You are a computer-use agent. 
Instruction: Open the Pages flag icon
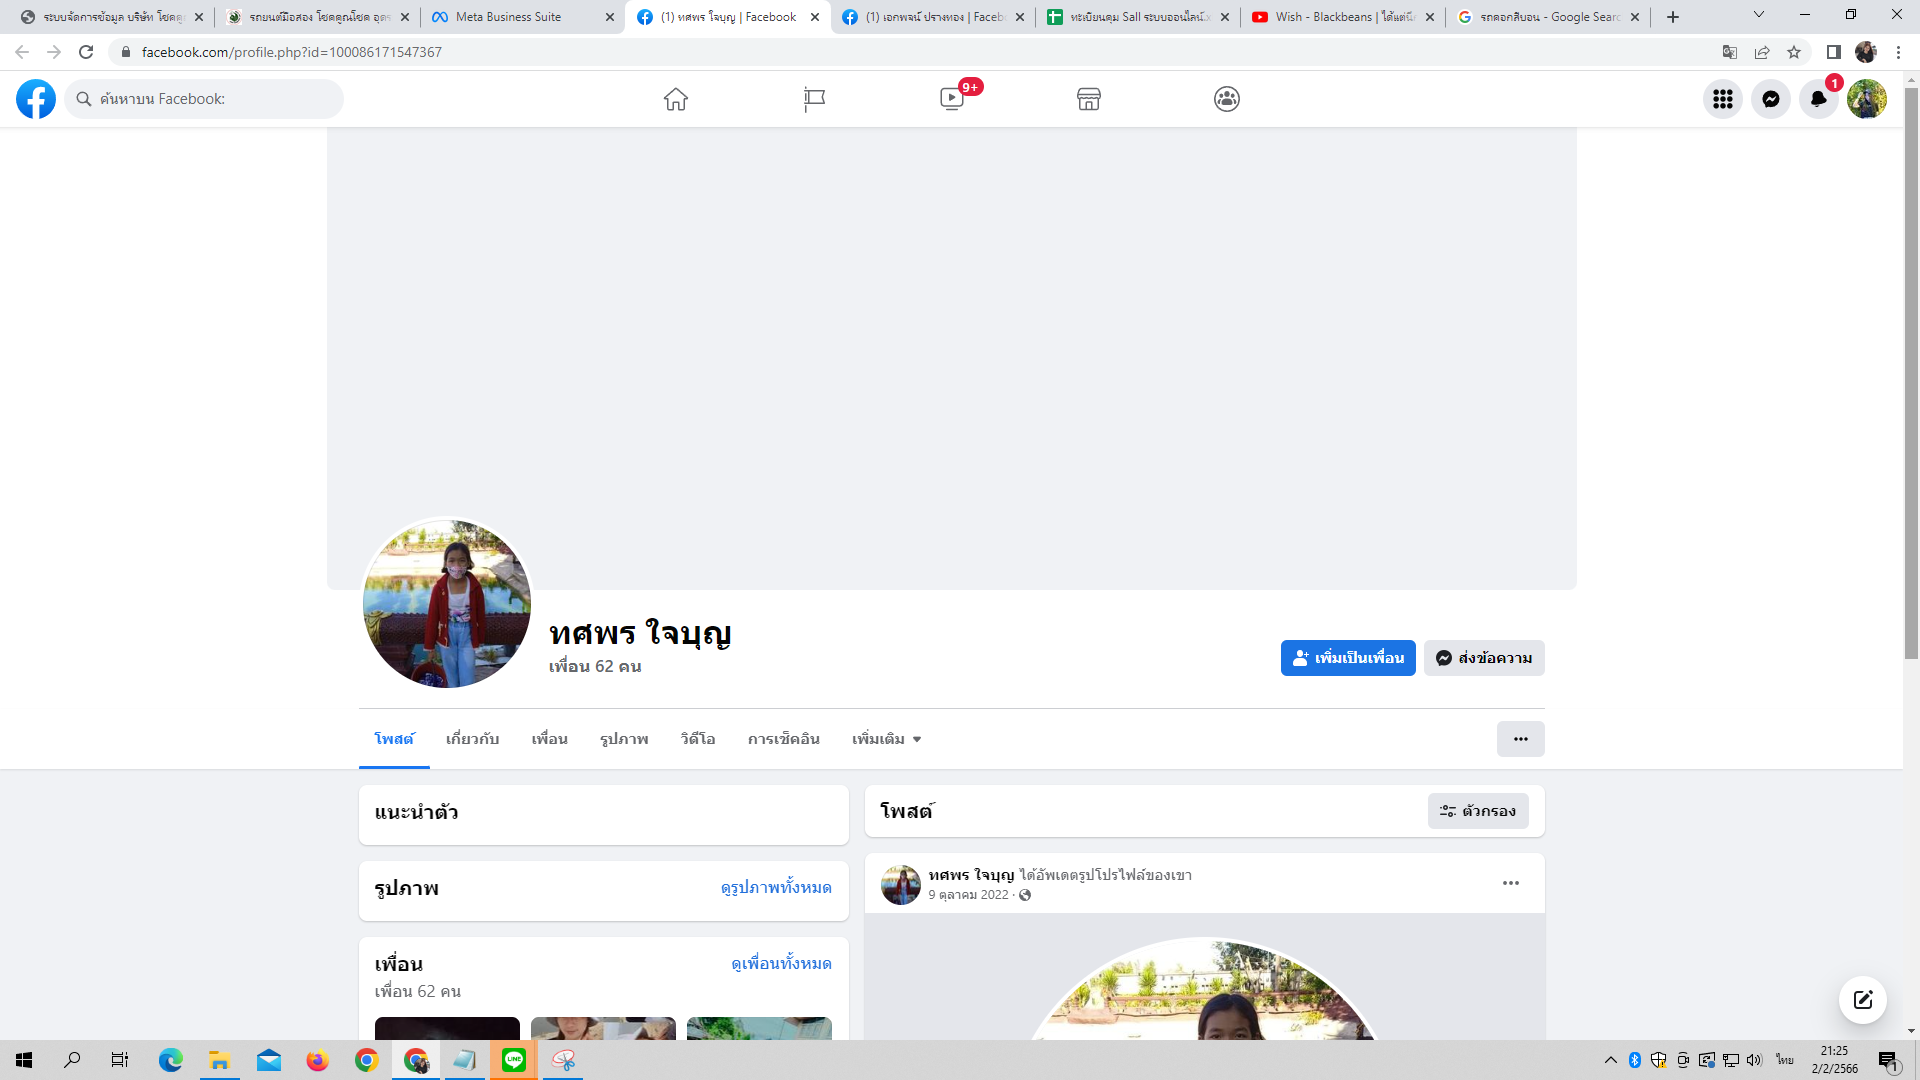click(x=814, y=99)
